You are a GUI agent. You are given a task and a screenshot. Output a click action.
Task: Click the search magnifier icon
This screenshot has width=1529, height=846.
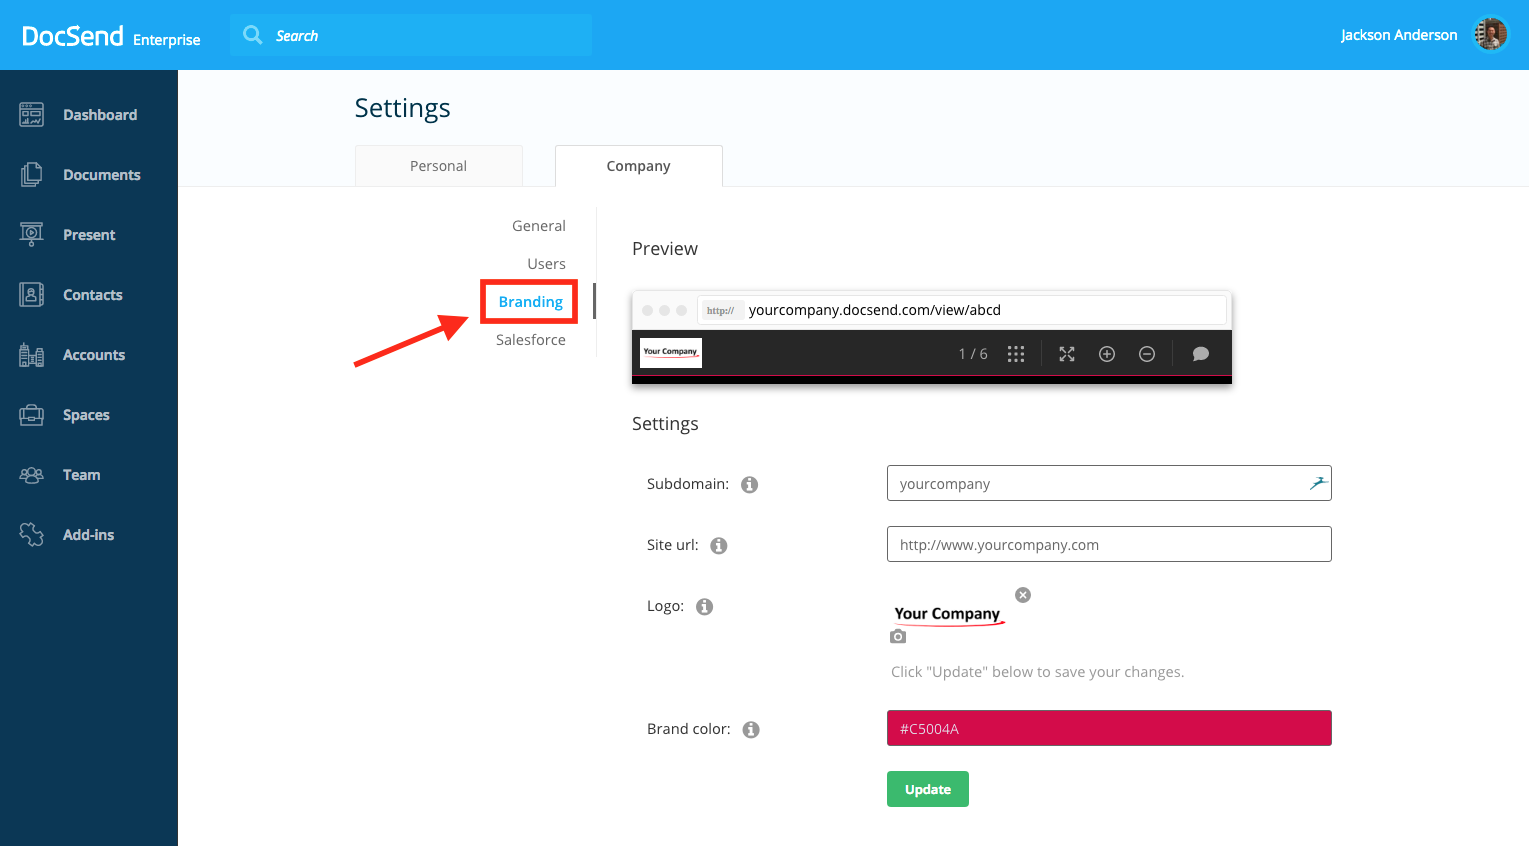coord(253,35)
